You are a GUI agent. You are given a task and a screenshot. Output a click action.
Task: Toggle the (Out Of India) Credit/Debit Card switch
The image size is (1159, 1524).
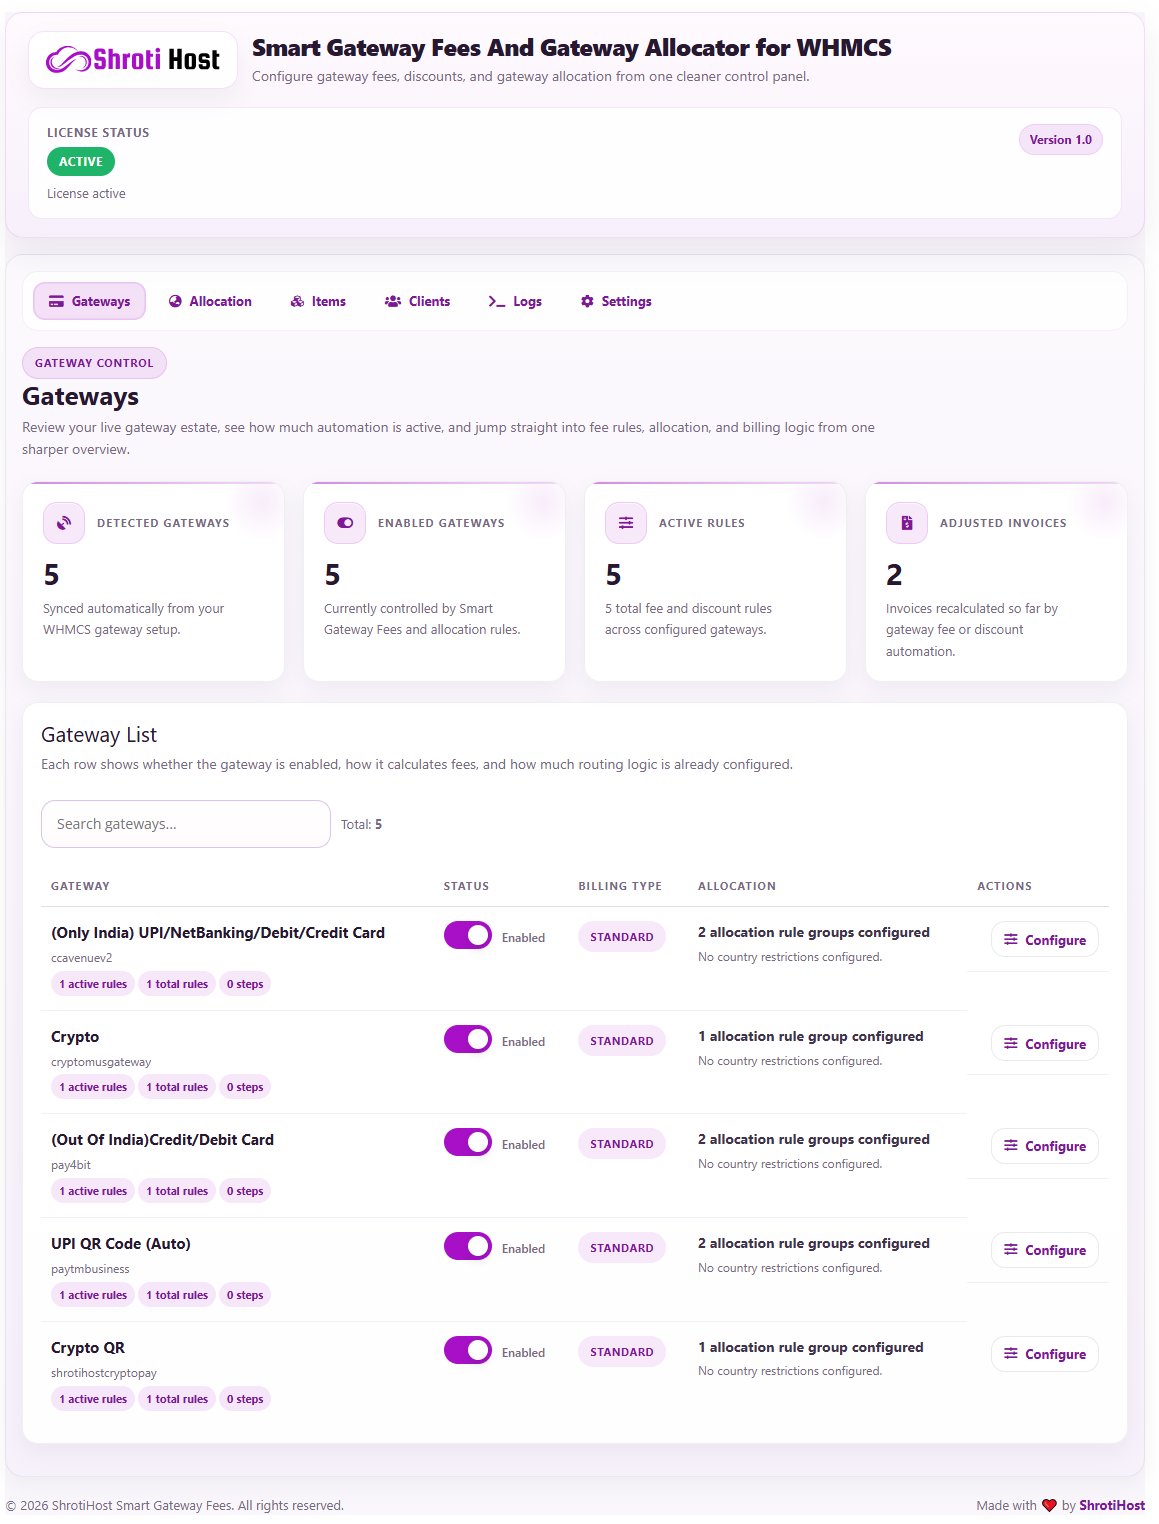pyautogui.click(x=467, y=1142)
